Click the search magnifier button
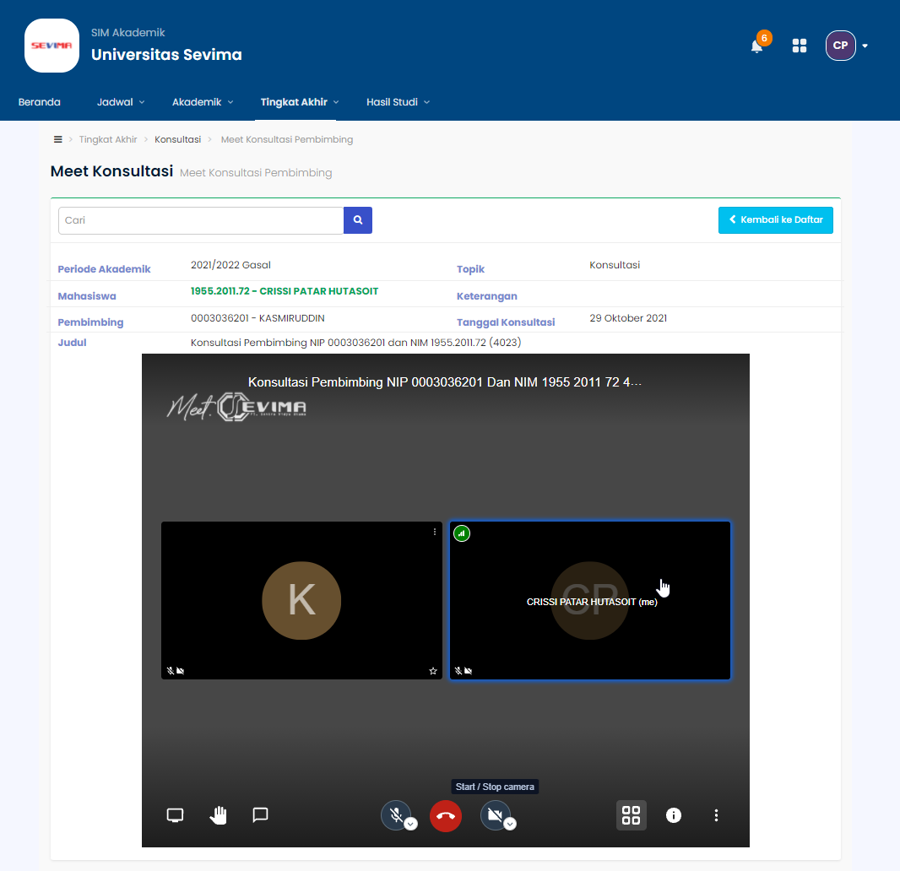 coord(358,220)
